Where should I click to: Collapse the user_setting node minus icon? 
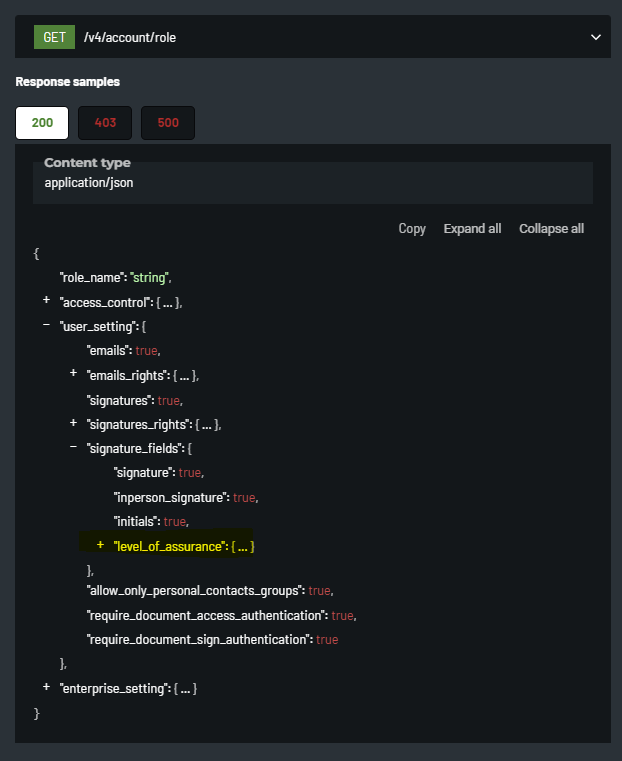coord(46,326)
